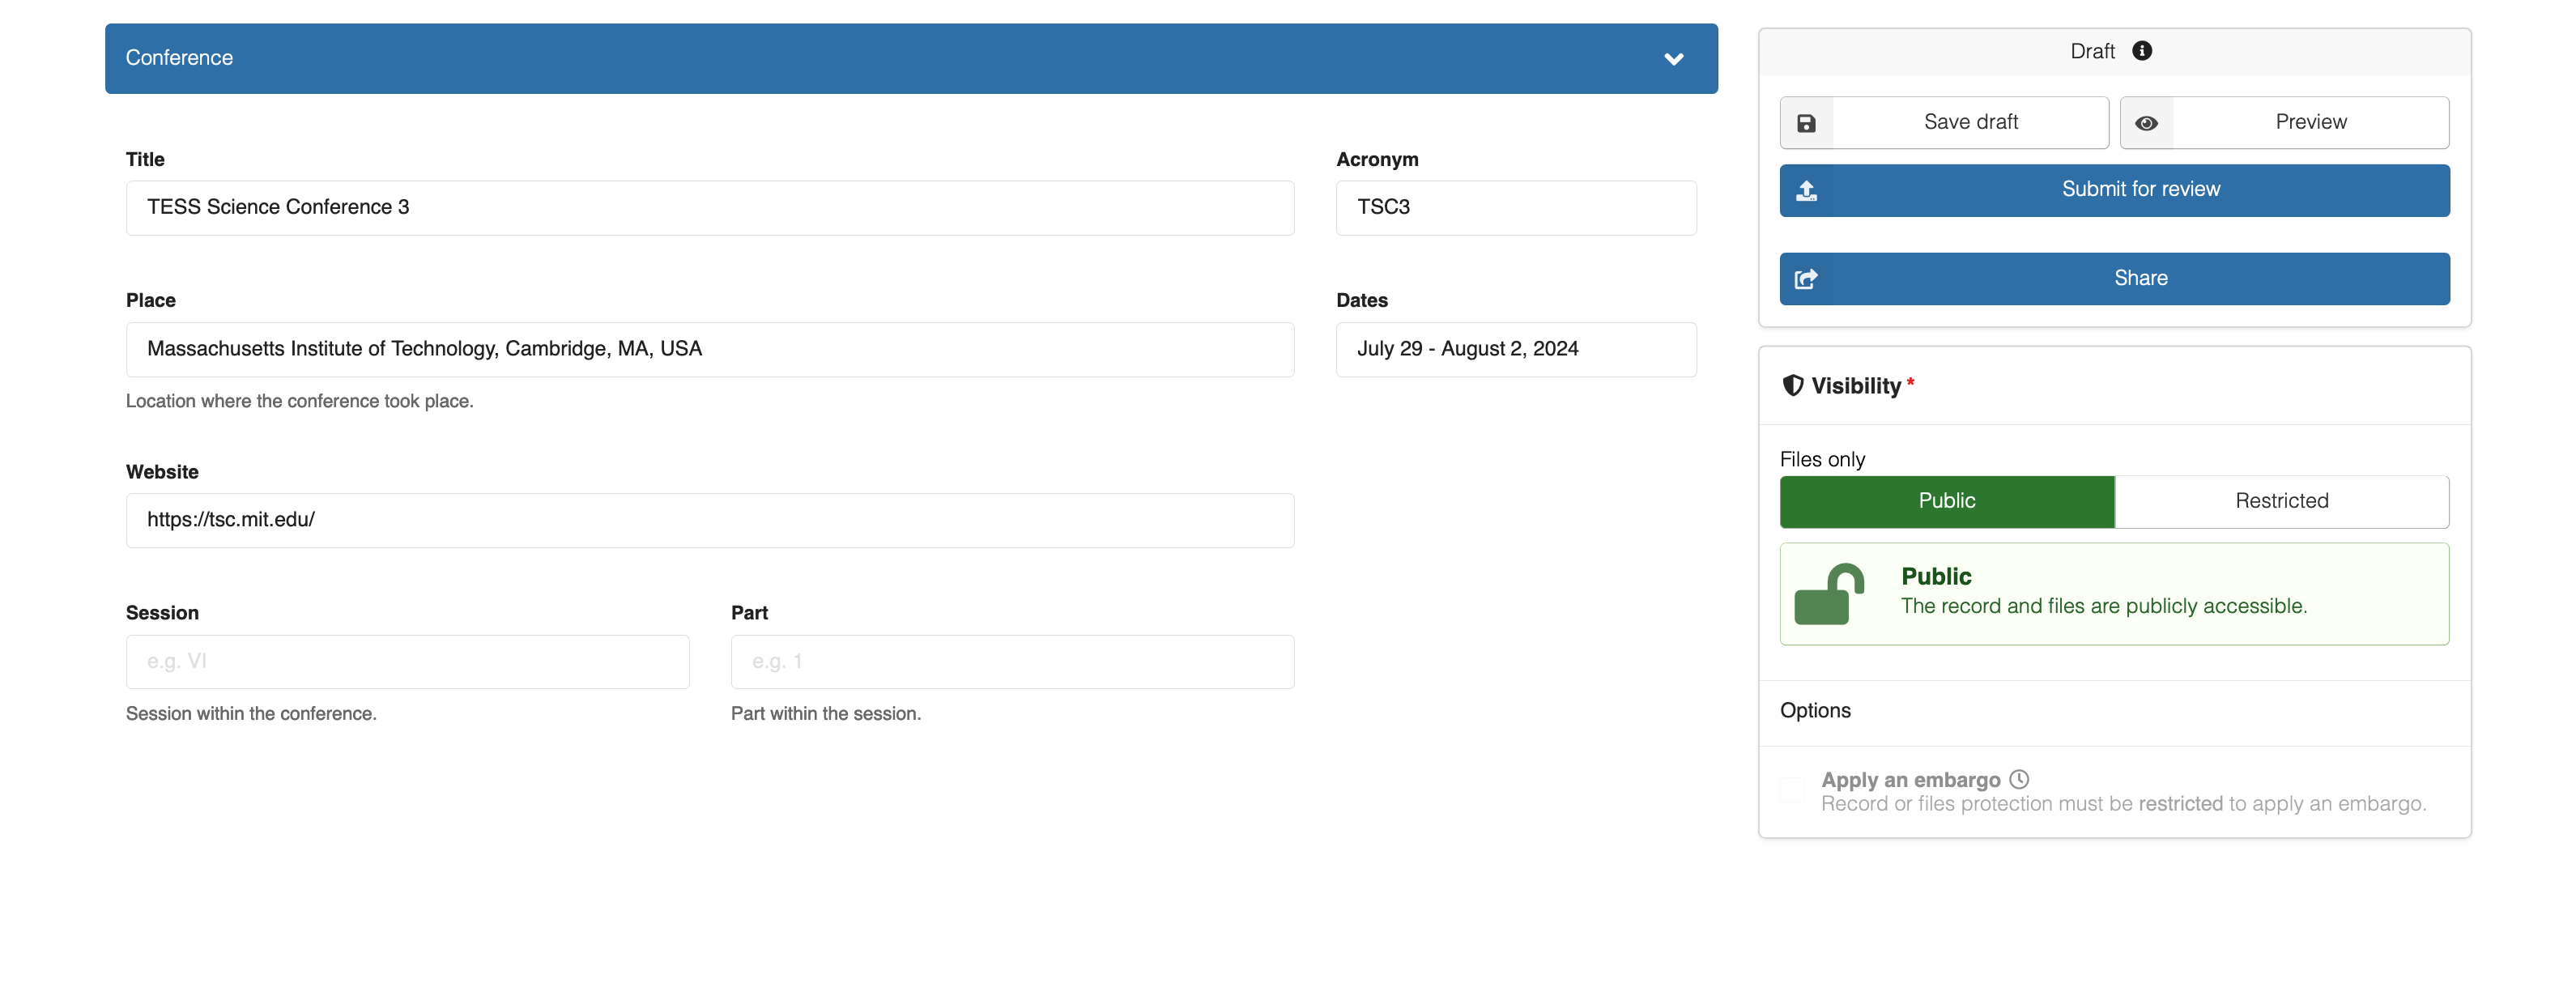
Task: Click the Draft status info icon
Action: coord(2141,51)
